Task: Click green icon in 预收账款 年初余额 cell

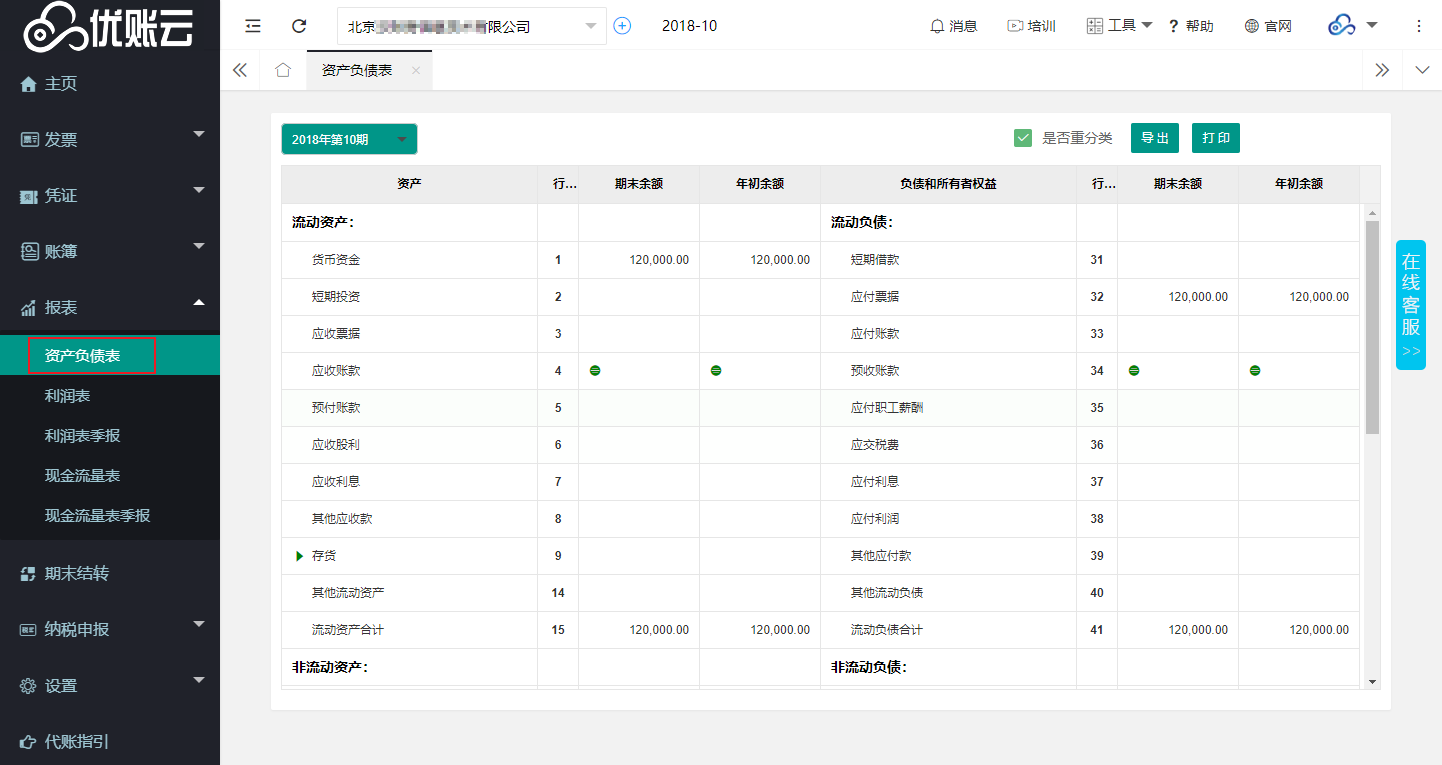Action: 1255,371
